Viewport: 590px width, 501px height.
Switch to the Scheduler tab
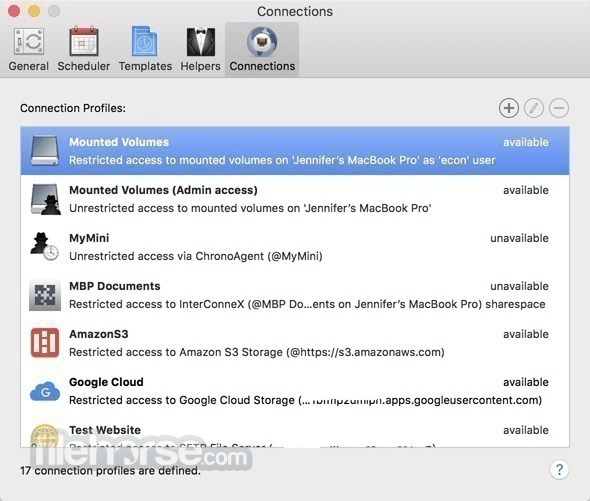click(x=84, y=50)
